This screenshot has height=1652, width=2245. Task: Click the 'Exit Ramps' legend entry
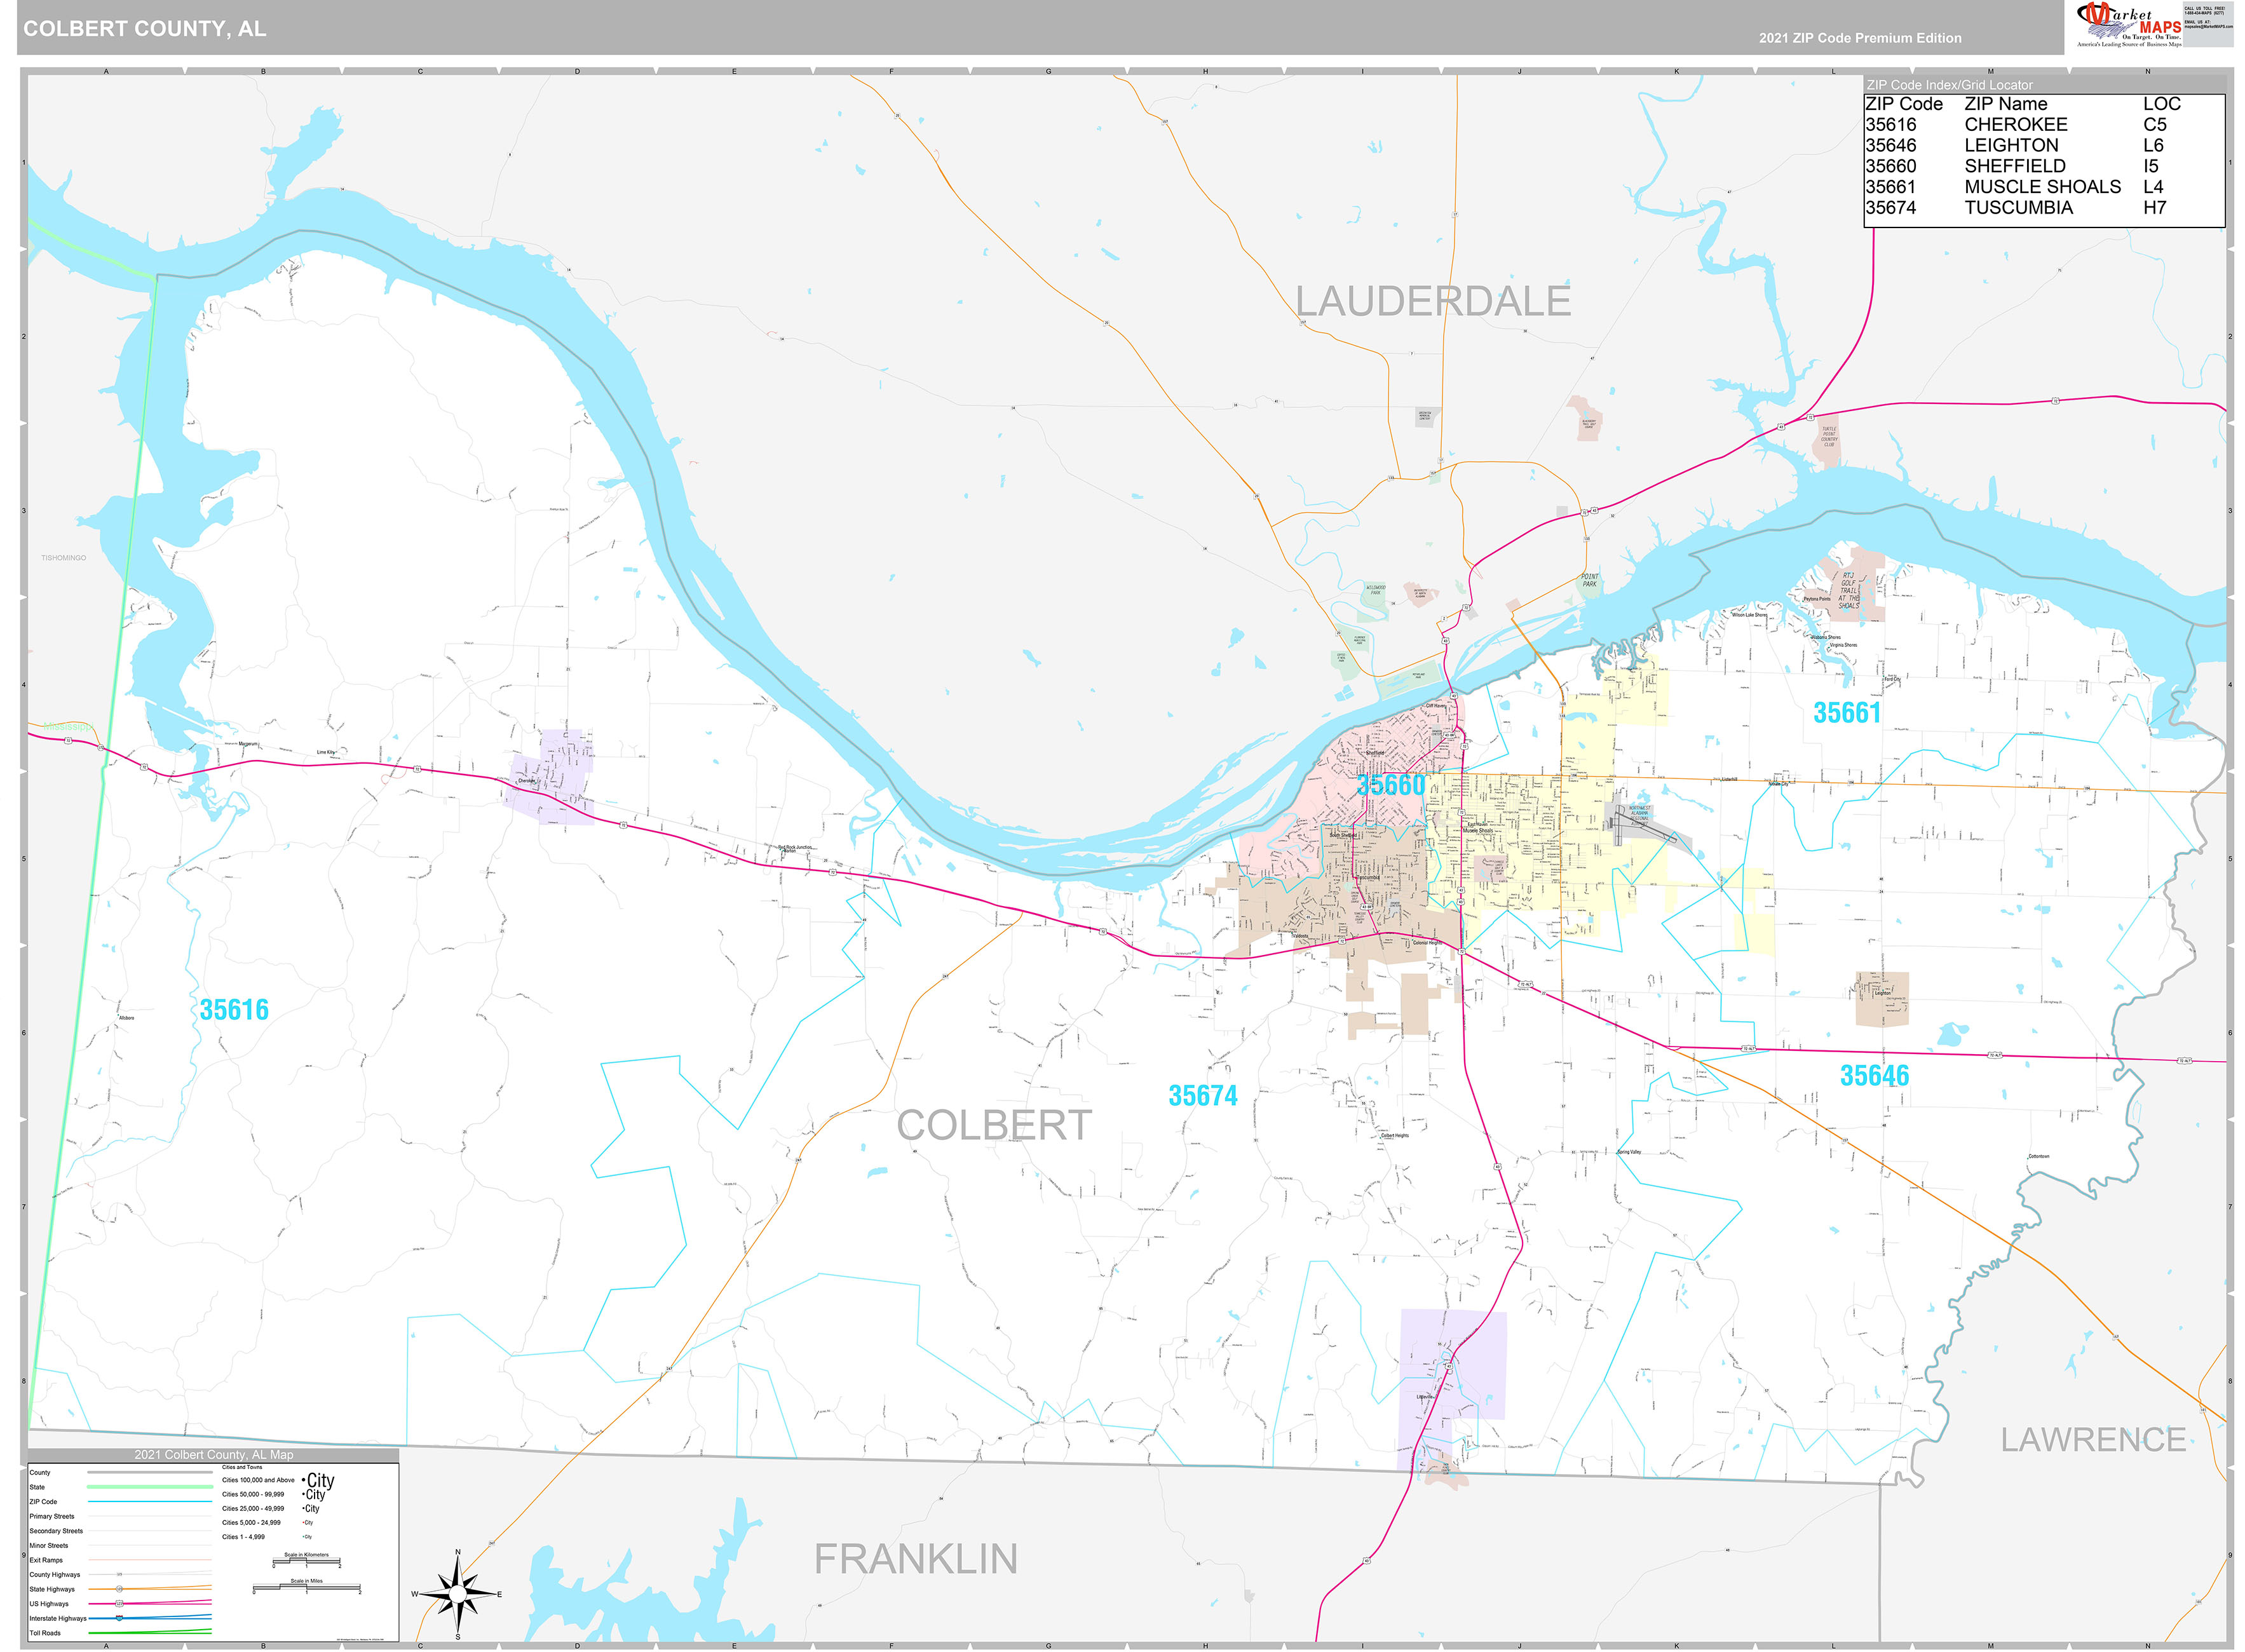point(46,1560)
